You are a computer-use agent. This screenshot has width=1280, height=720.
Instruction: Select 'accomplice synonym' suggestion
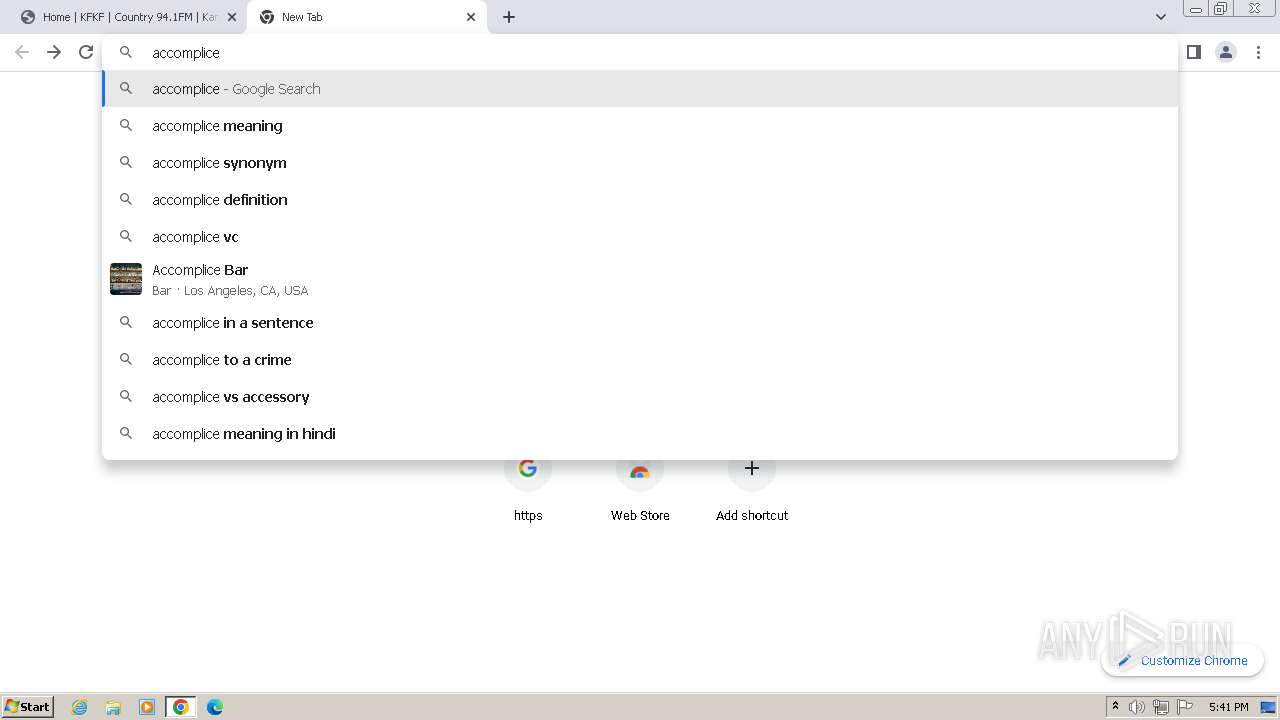pos(640,162)
